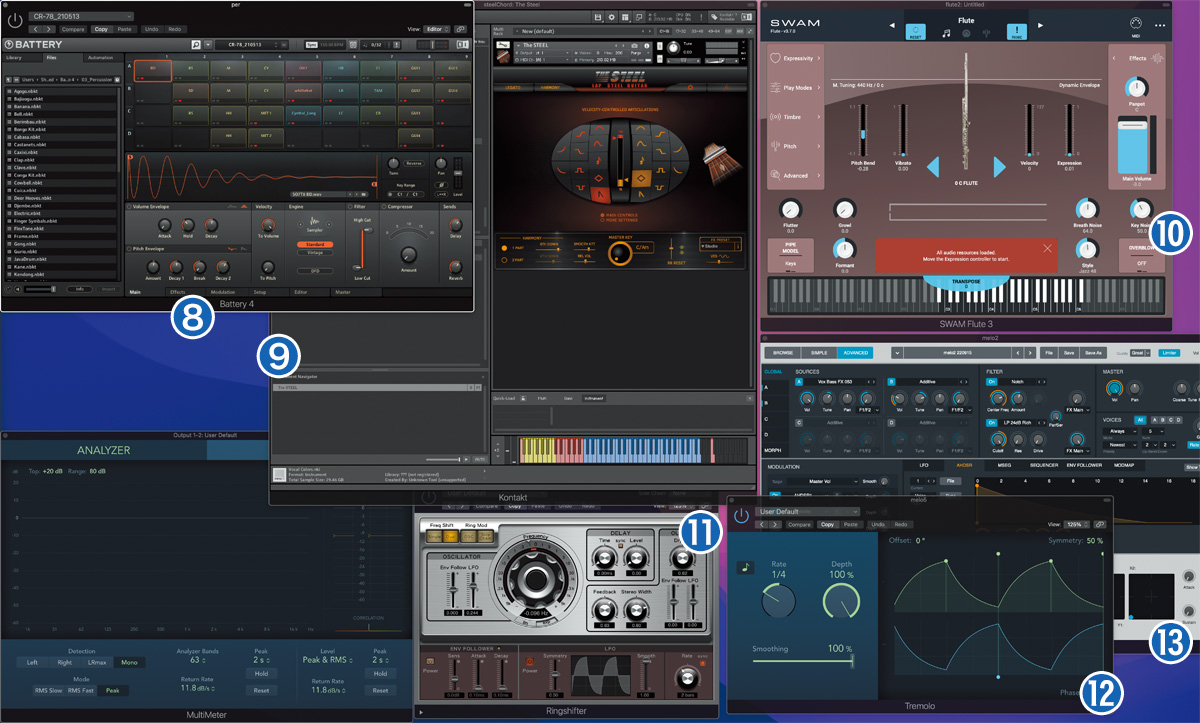Viewport: 1200px width, 723px height.
Task: Click the music note icon in SWAM header
Action: point(946,32)
